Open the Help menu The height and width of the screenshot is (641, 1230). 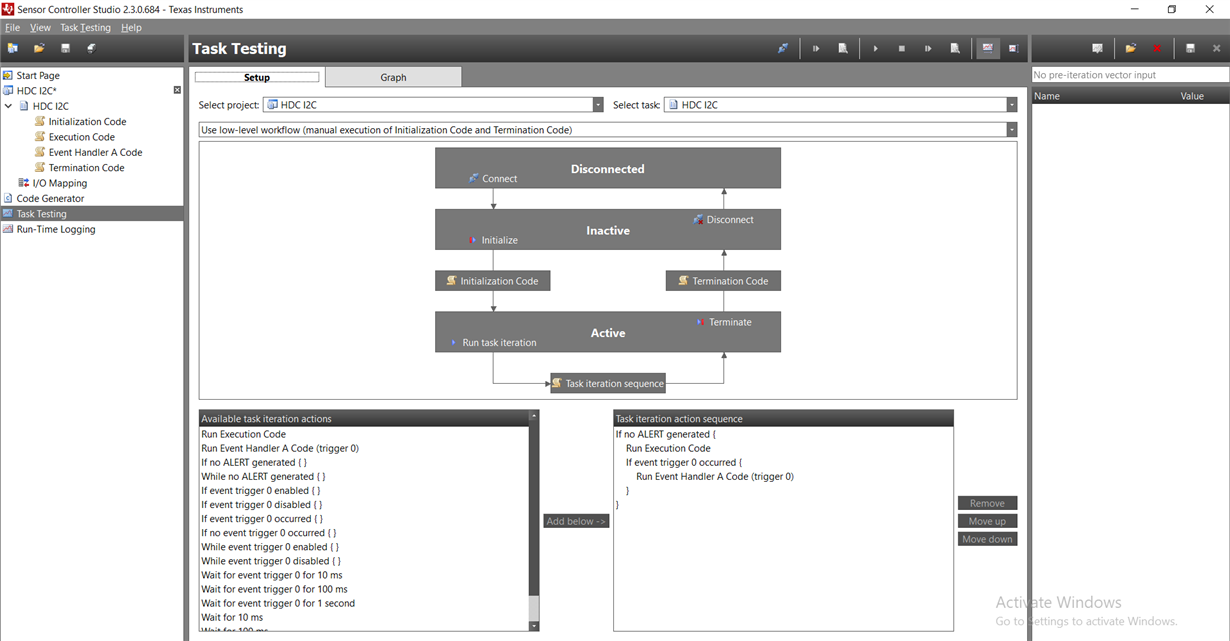tap(131, 28)
